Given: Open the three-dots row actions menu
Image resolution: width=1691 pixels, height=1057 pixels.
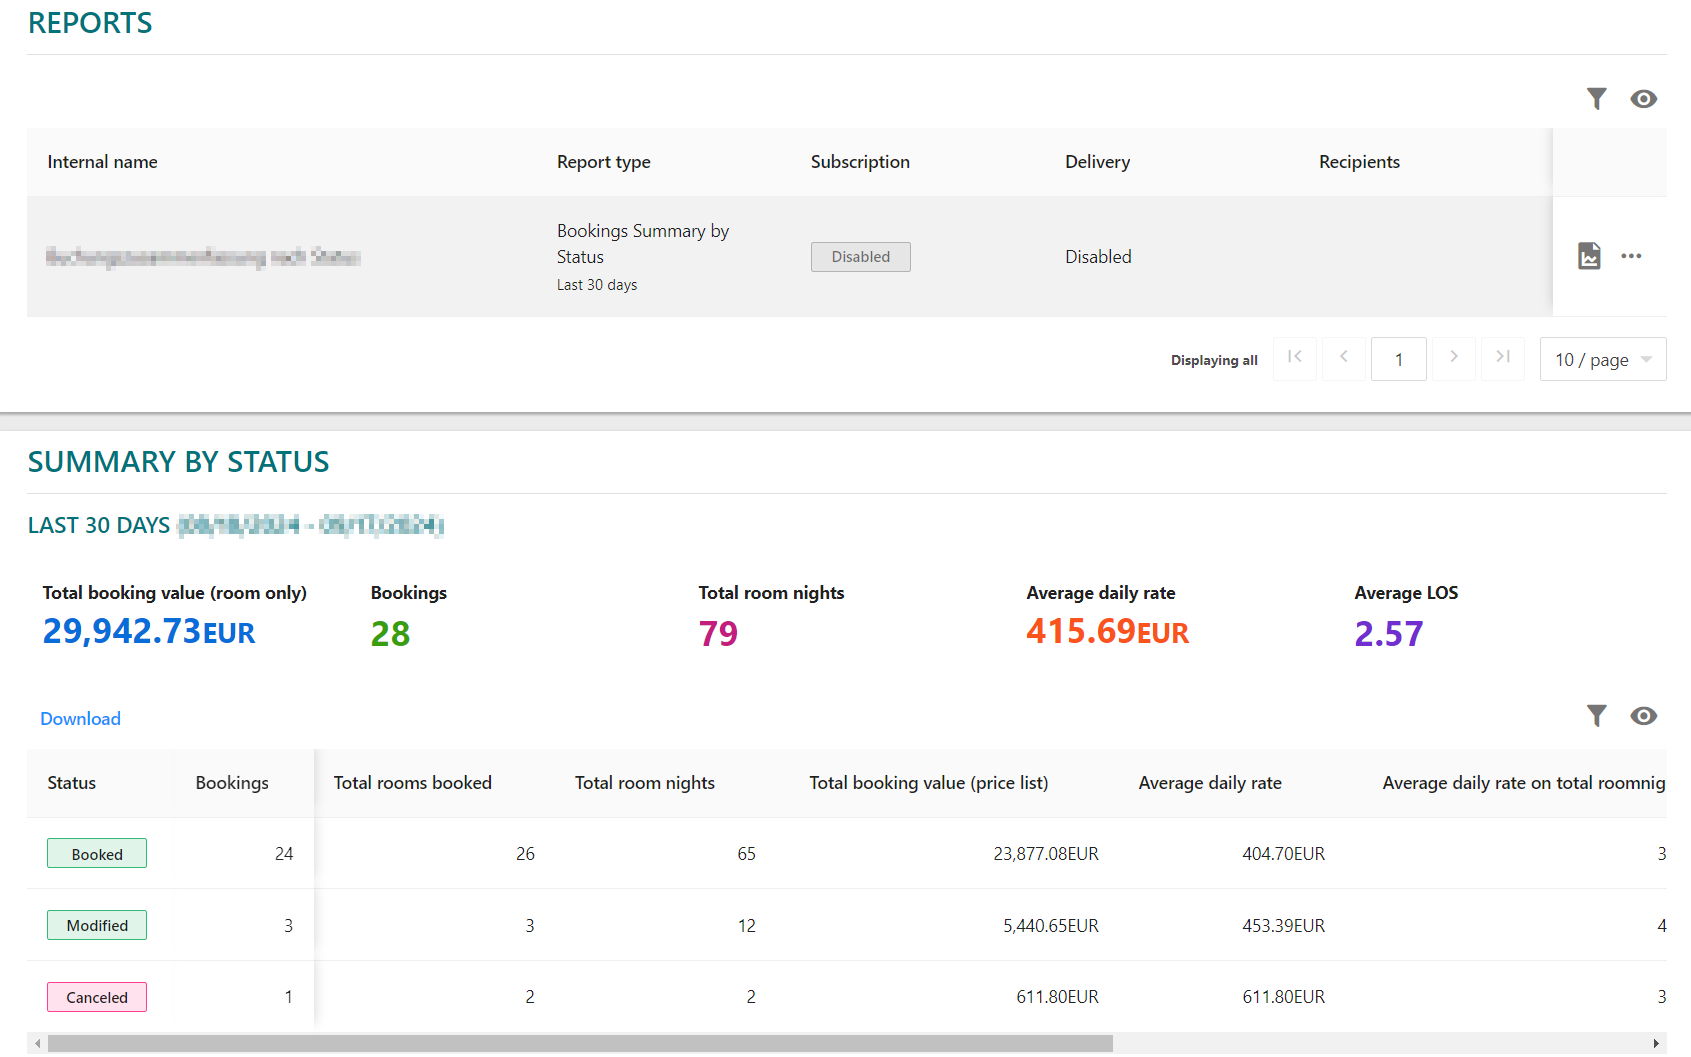Looking at the screenshot, I should [x=1631, y=256].
